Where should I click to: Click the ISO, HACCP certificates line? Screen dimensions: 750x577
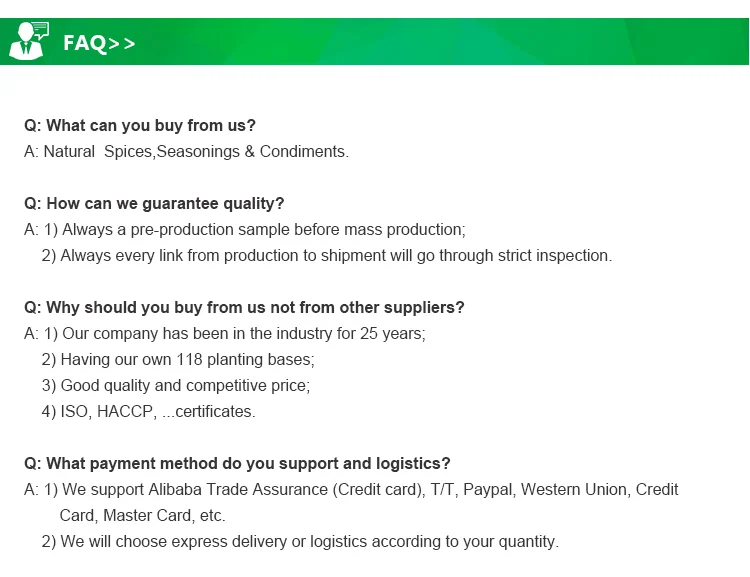(148, 412)
